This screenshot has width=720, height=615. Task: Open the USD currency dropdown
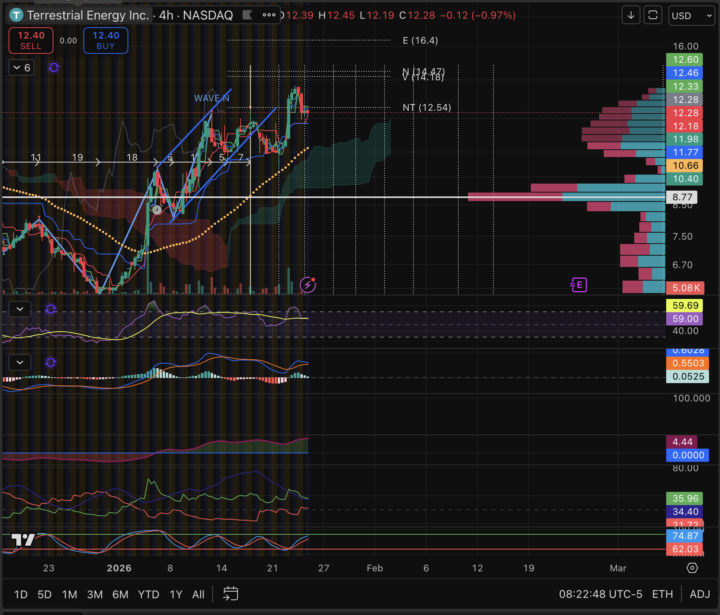pos(691,16)
